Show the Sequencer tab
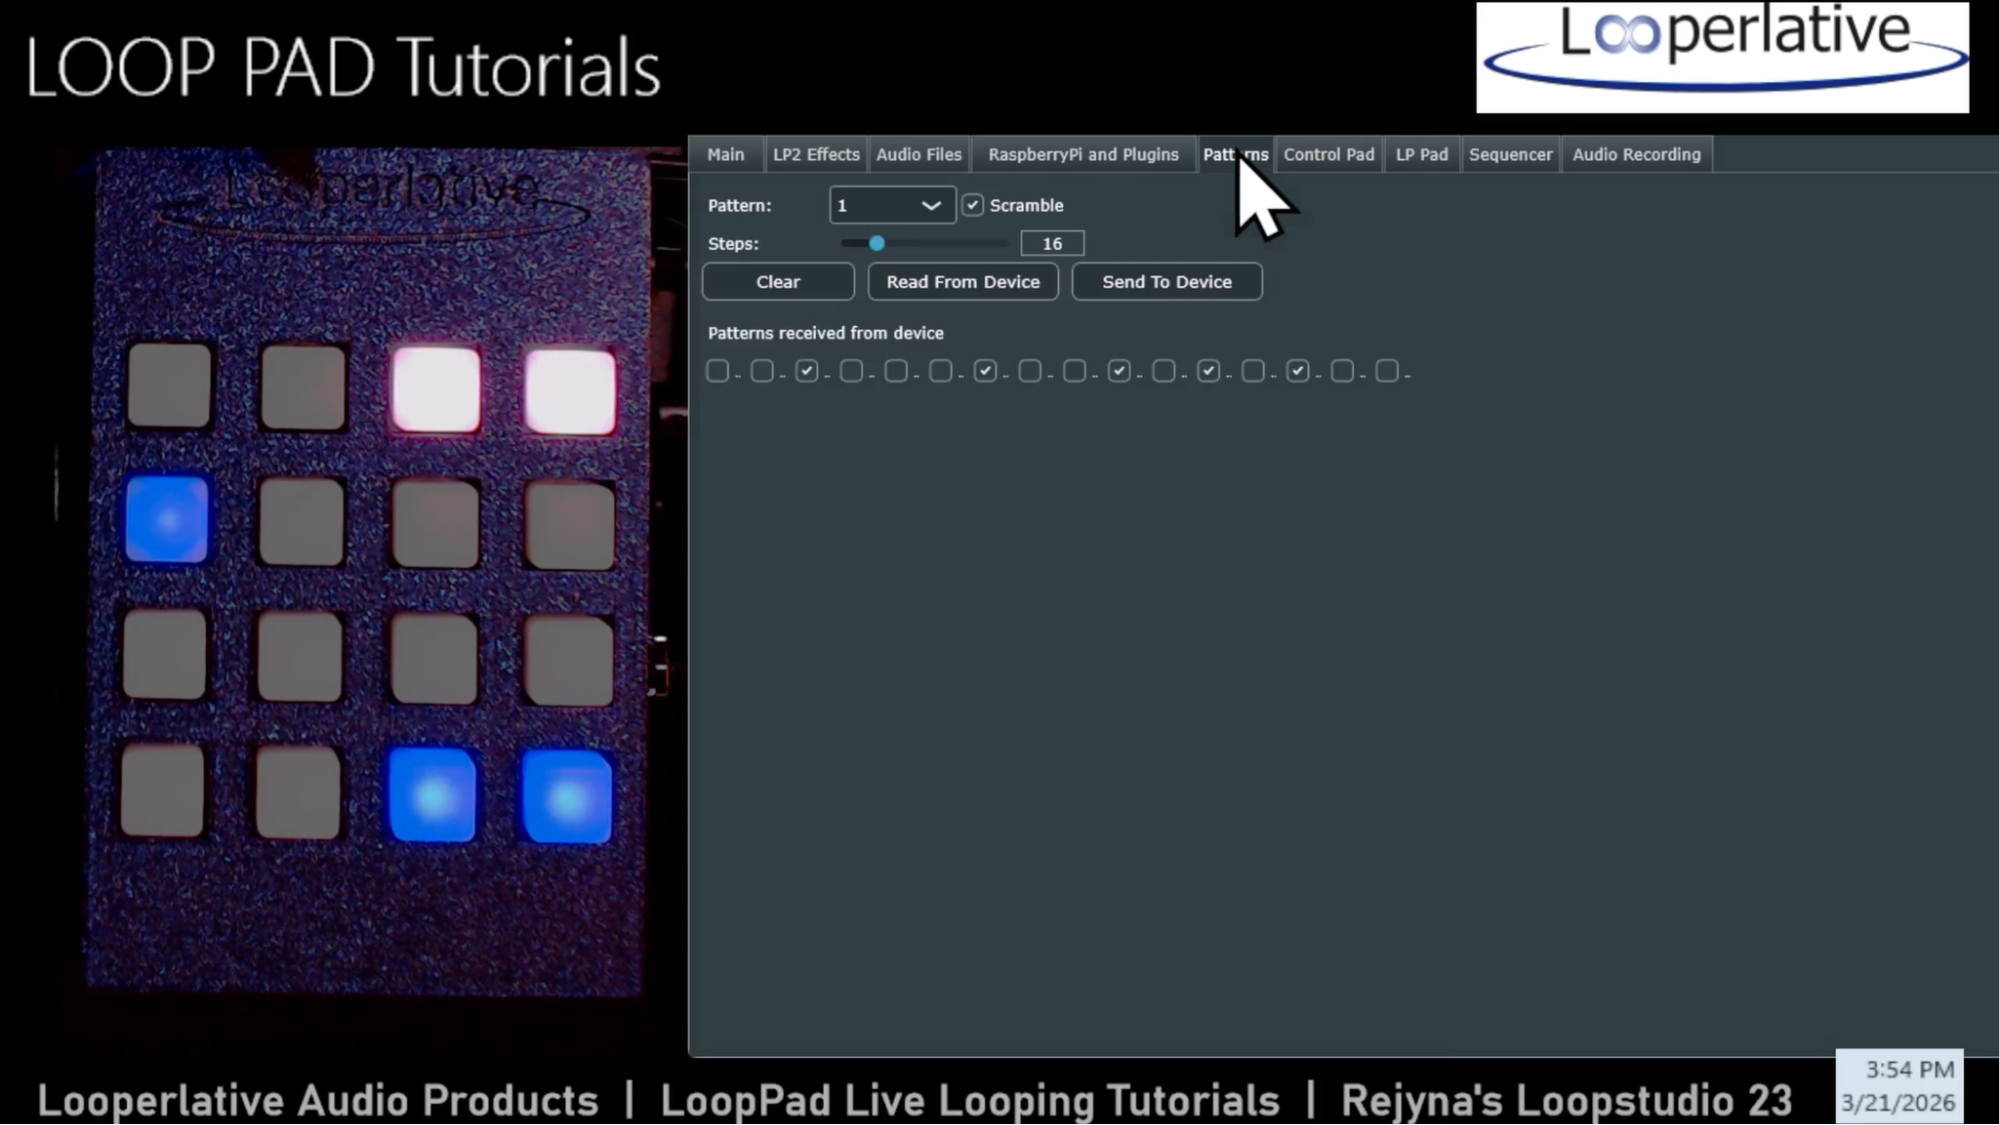The width and height of the screenshot is (1999, 1125). (x=1510, y=155)
